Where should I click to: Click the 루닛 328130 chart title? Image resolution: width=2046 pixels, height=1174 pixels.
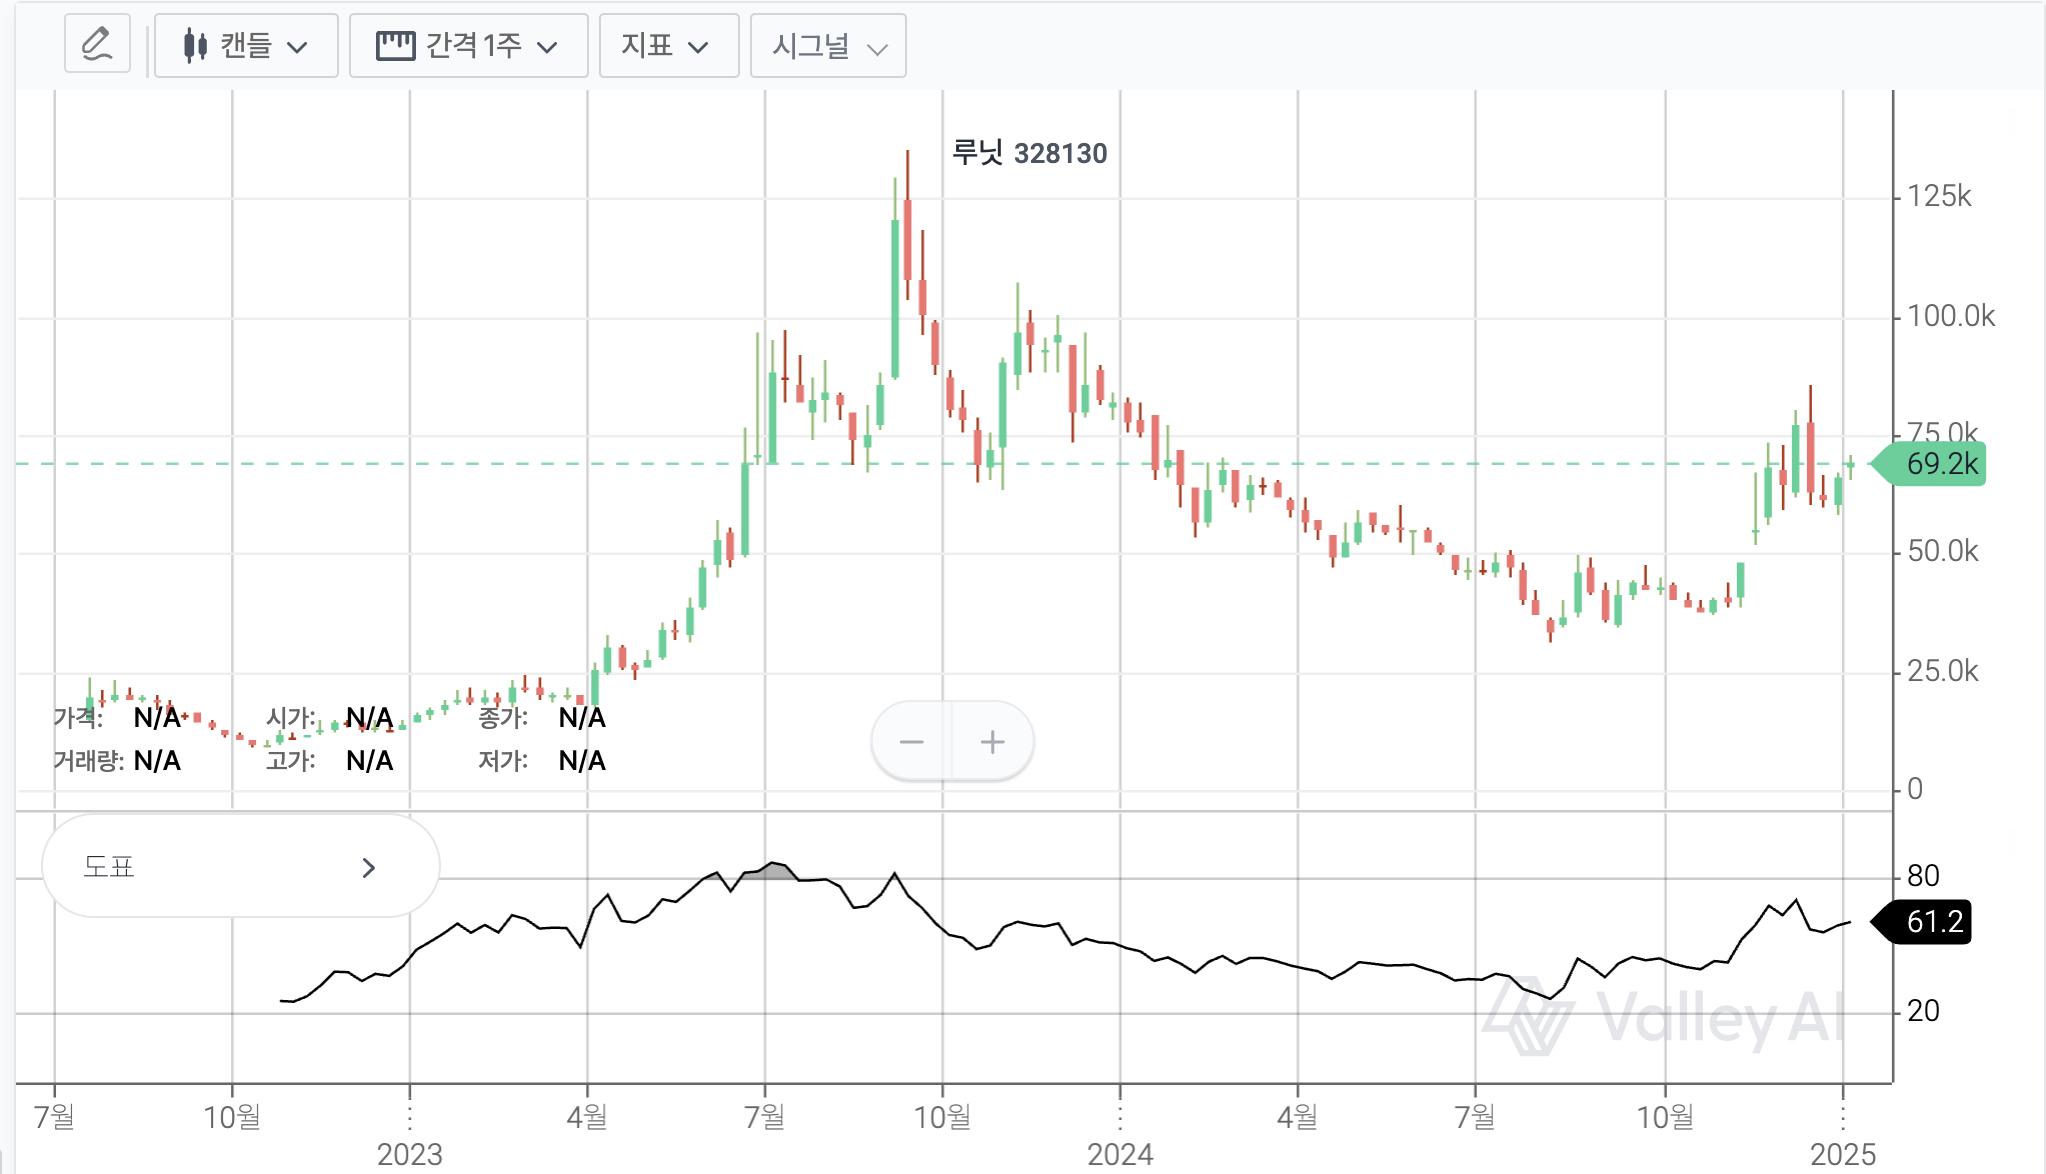click(1029, 153)
